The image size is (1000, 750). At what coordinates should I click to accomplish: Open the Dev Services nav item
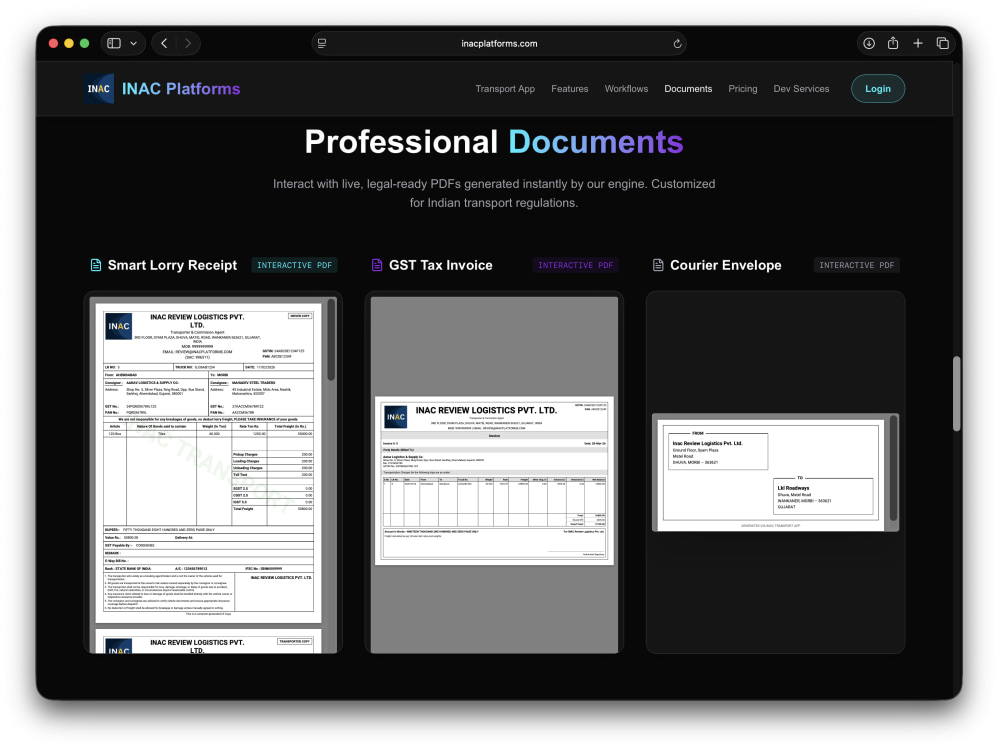point(802,89)
